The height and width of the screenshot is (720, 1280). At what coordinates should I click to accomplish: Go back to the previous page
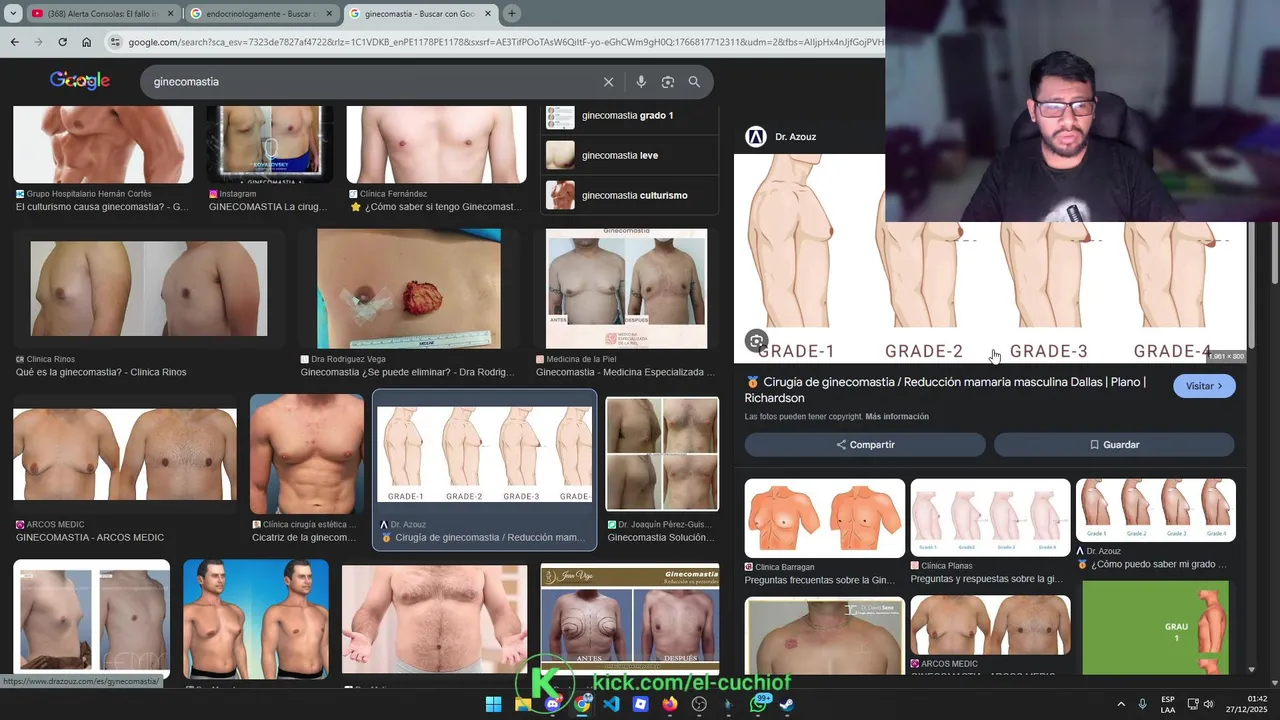pyautogui.click(x=14, y=42)
